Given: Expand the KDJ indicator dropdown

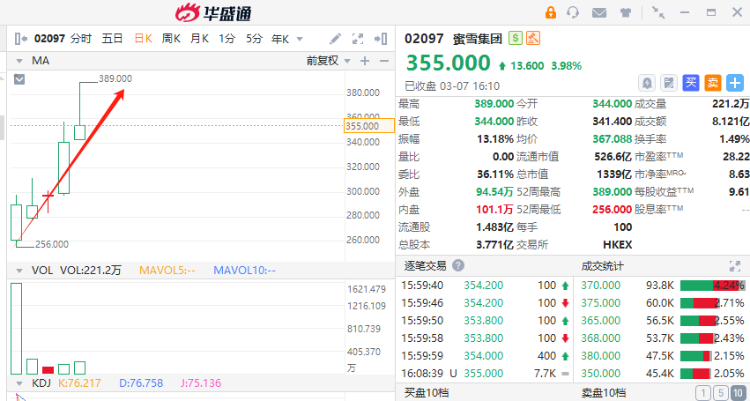Looking at the screenshot, I should click(x=19, y=381).
